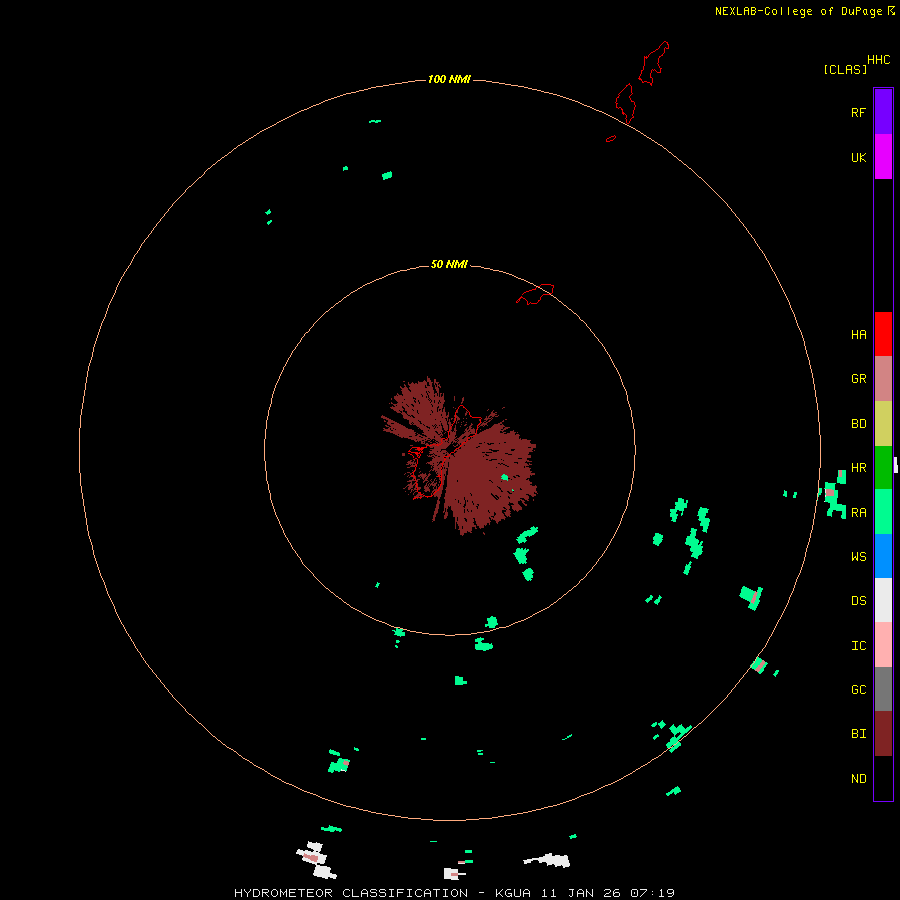Click the RA label in the legend

pyautogui.click(x=858, y=513)
